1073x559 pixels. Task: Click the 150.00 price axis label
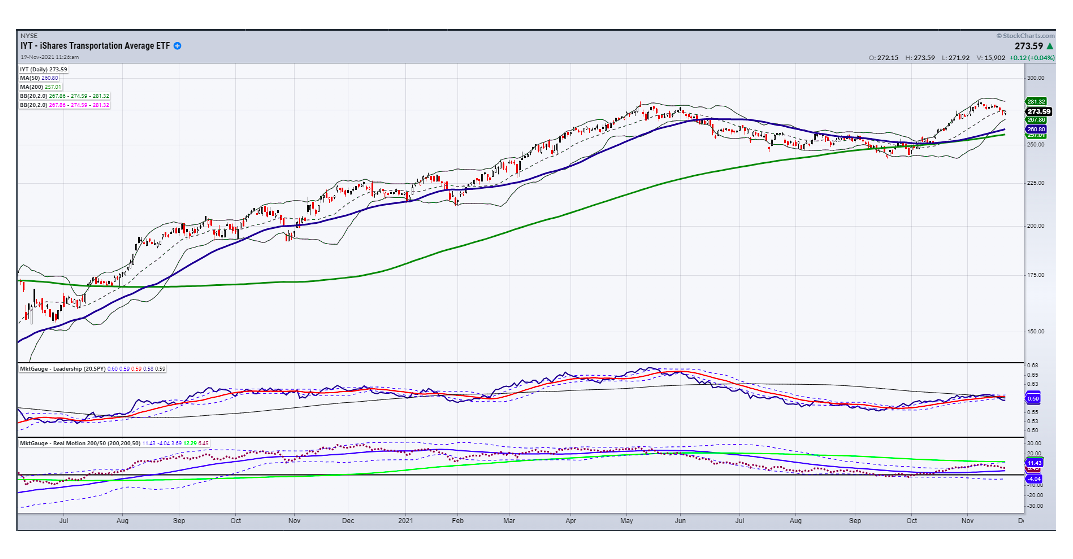1036,331
